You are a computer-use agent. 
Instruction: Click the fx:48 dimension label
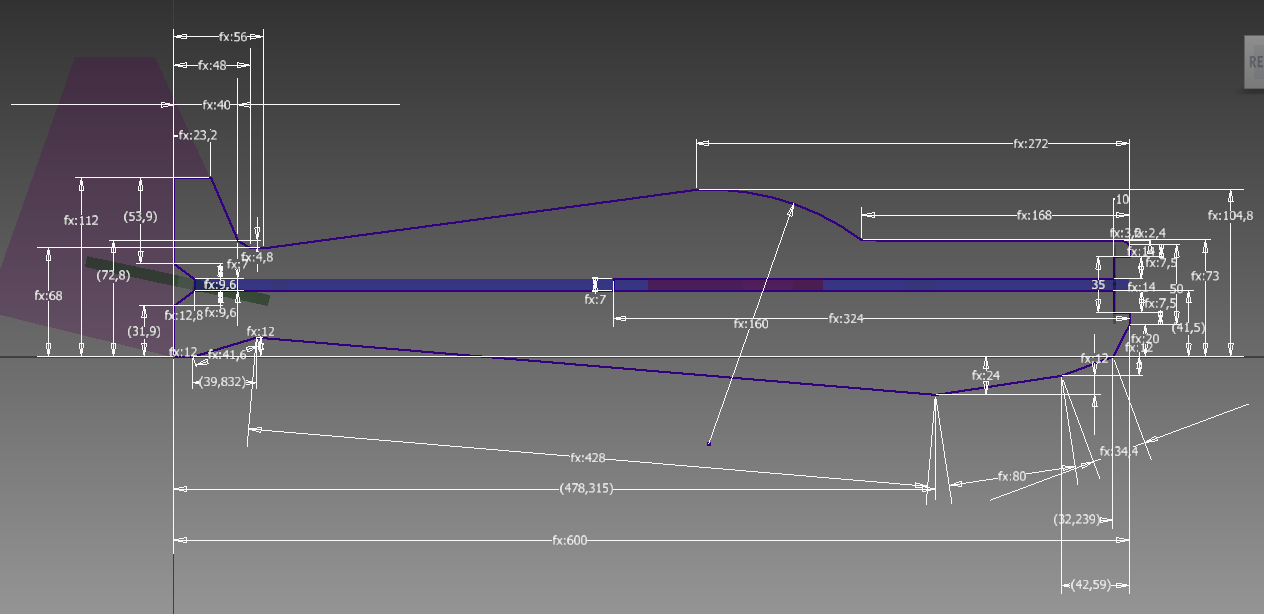click(212, 65)
